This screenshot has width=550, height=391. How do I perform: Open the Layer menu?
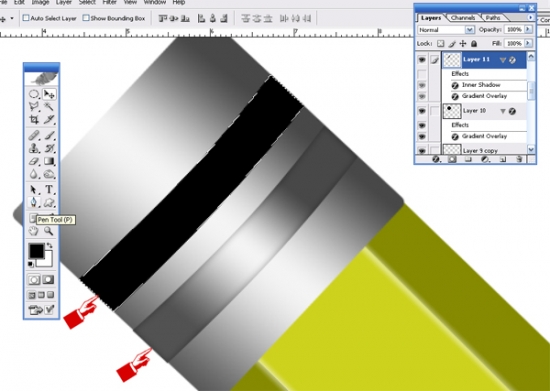coord(63,2)
